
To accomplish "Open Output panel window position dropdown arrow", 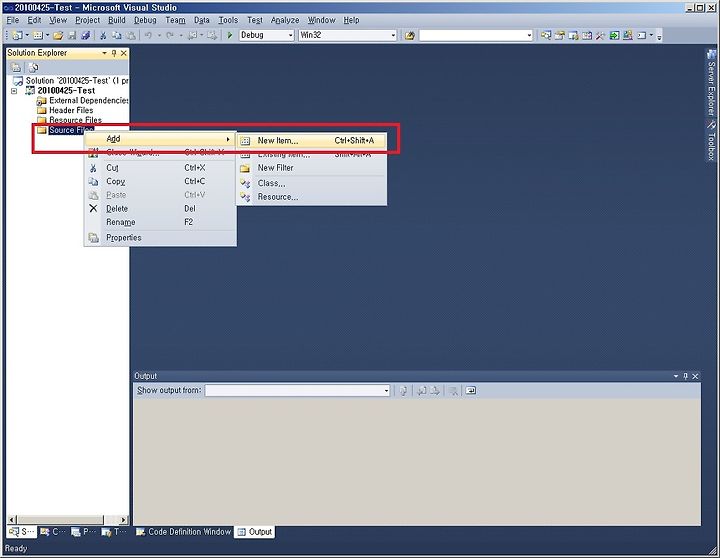I will (x=676, y=376).
